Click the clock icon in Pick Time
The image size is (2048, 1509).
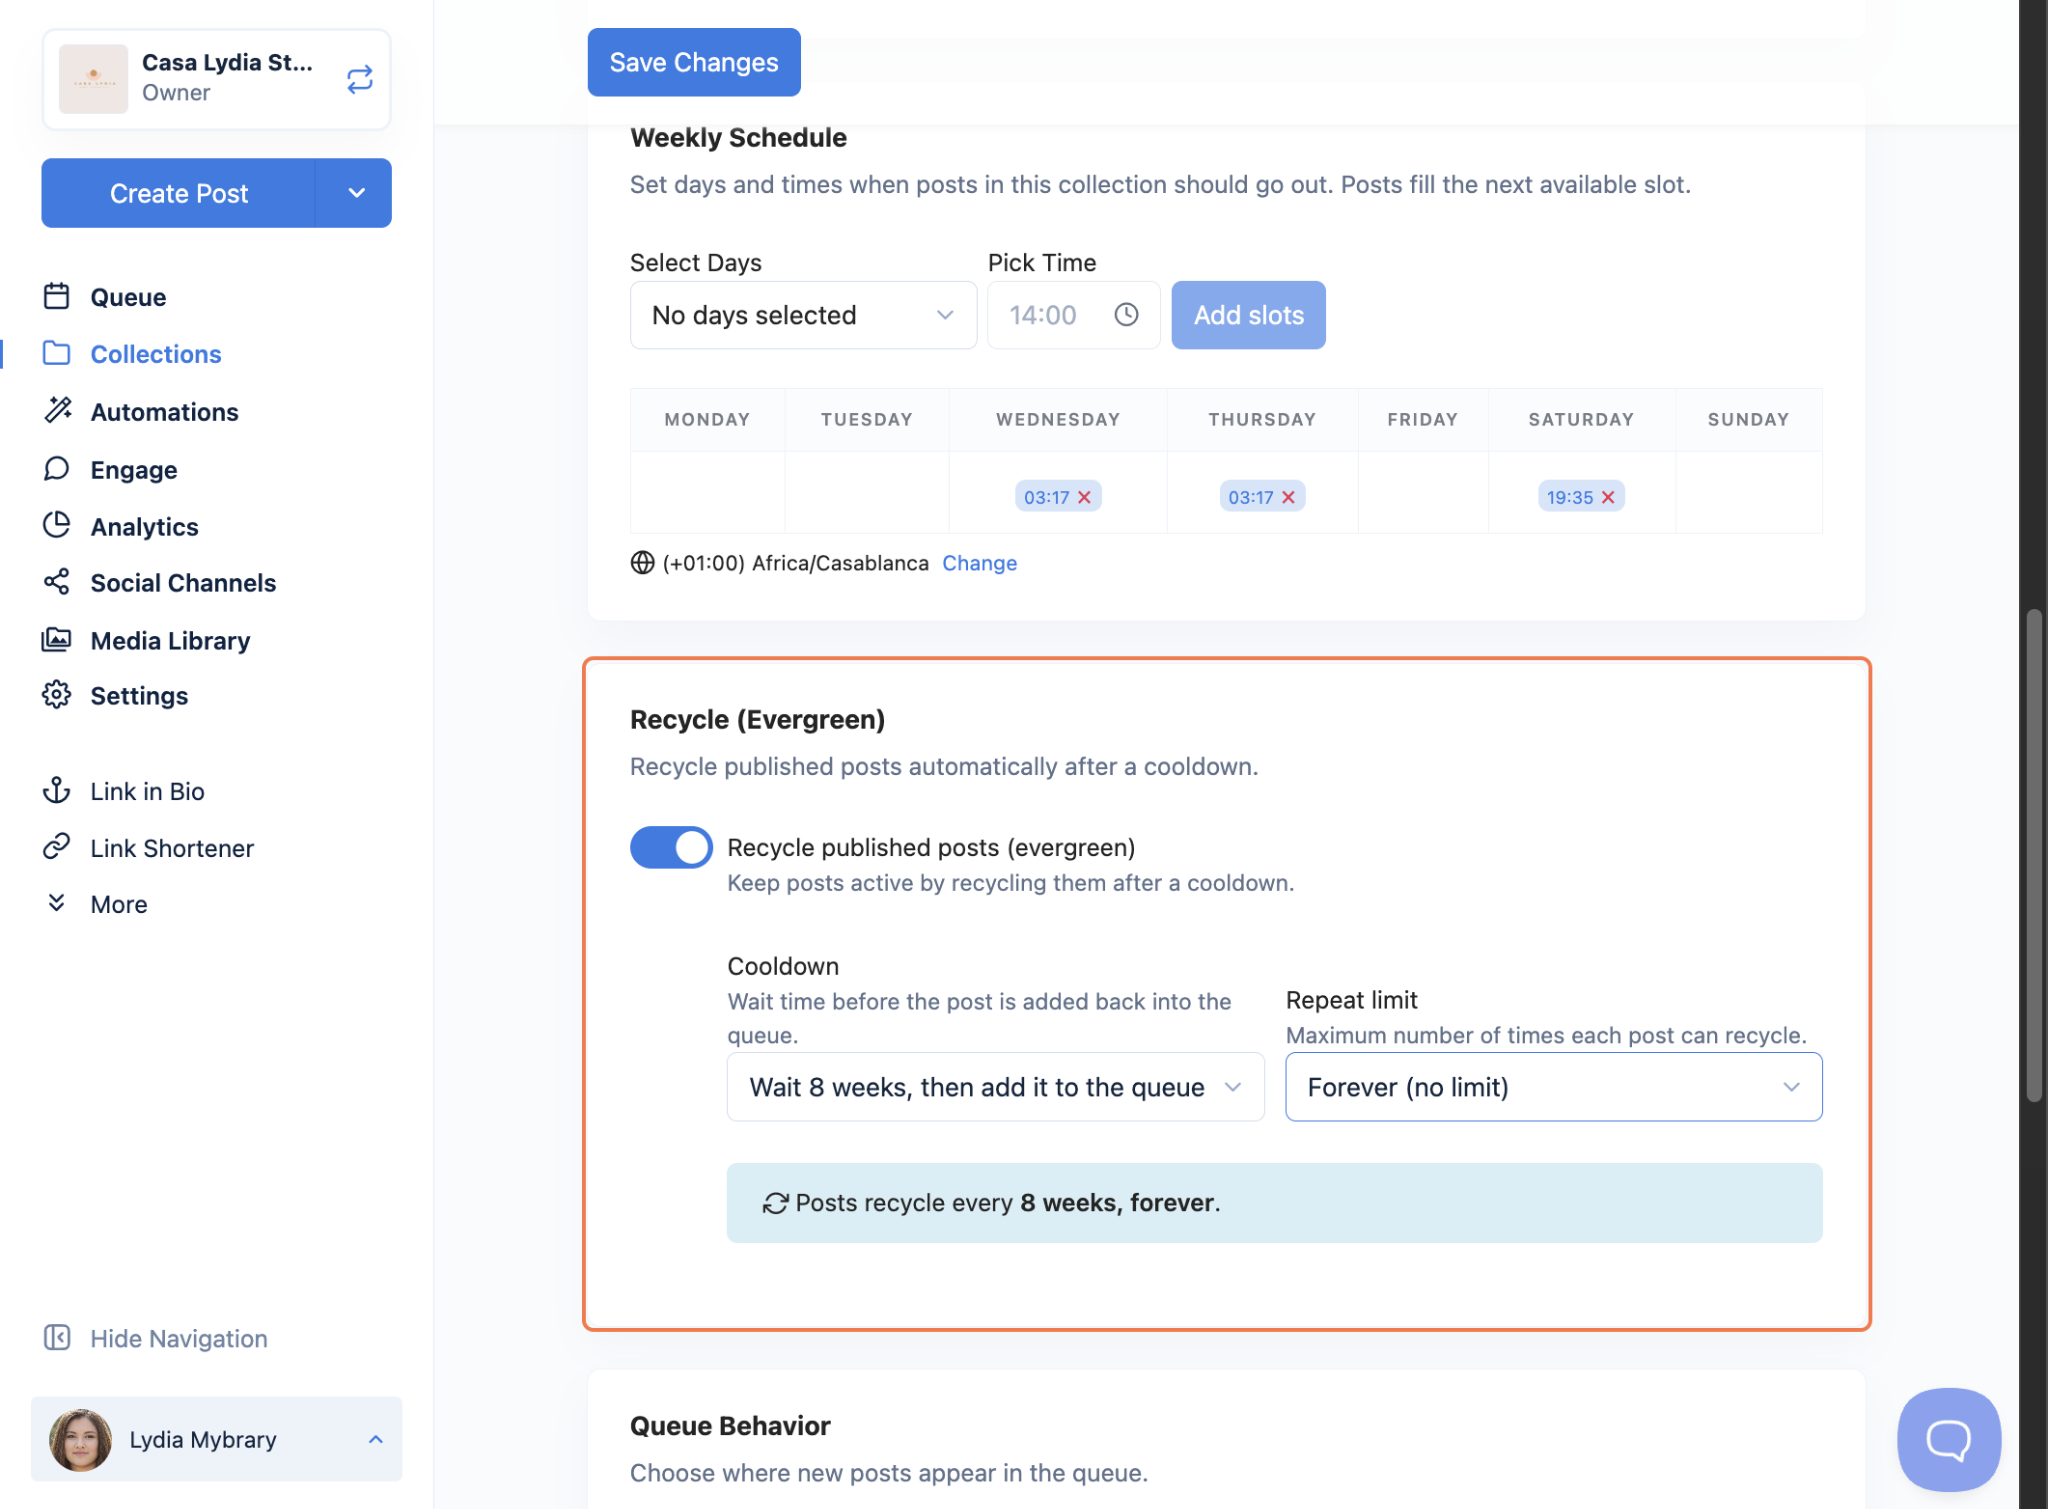click(x=1126, y=315)
